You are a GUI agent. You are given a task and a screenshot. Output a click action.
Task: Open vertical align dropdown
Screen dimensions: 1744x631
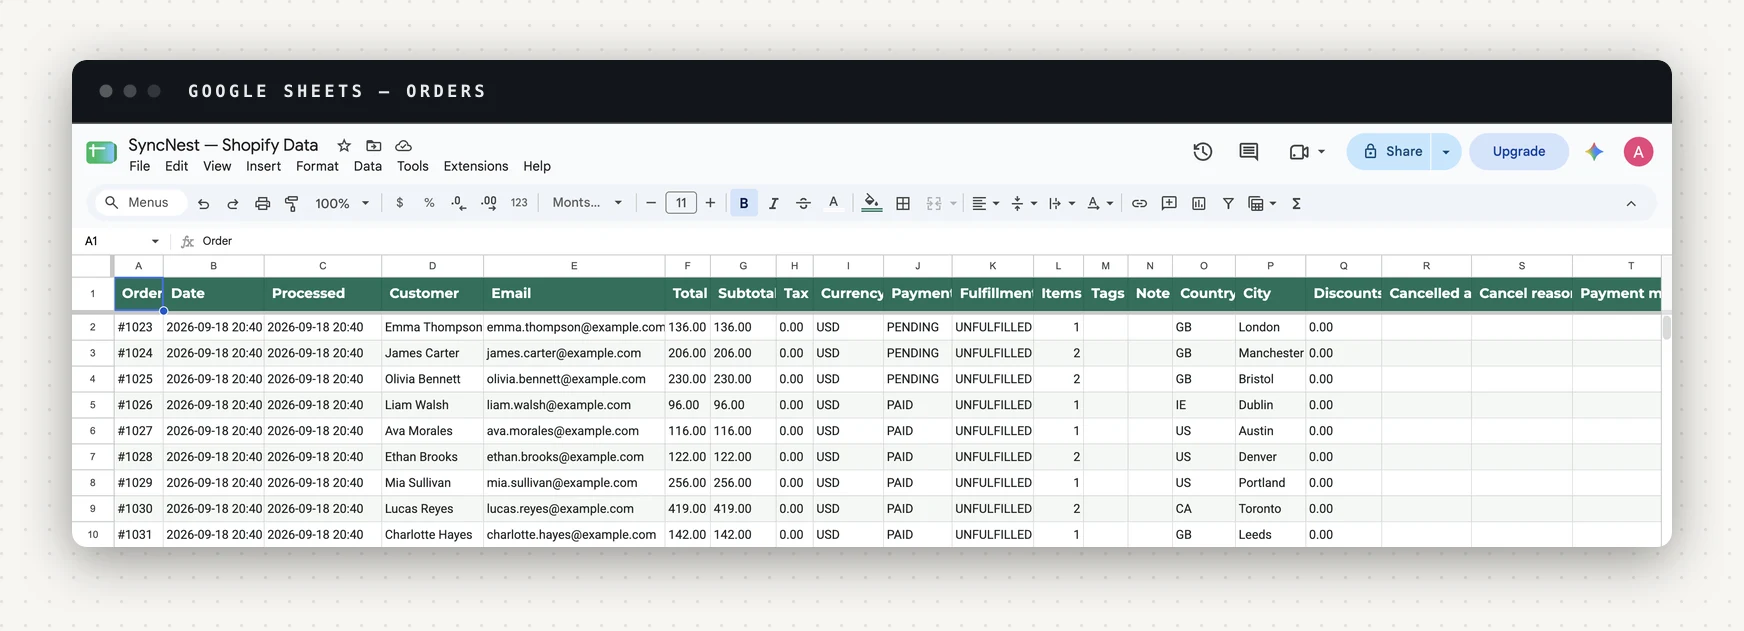[x=1024, y=203]
